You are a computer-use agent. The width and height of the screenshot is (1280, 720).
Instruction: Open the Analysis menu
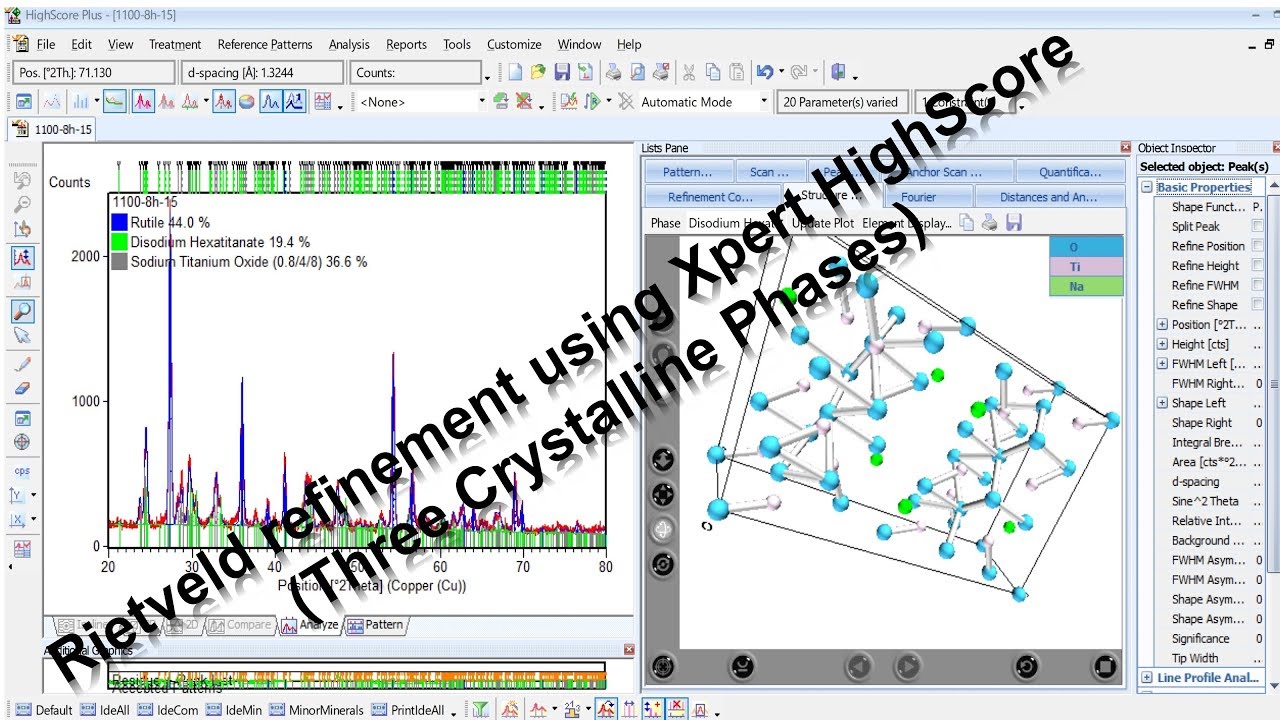pyautogui.click(x=349, y=44)
